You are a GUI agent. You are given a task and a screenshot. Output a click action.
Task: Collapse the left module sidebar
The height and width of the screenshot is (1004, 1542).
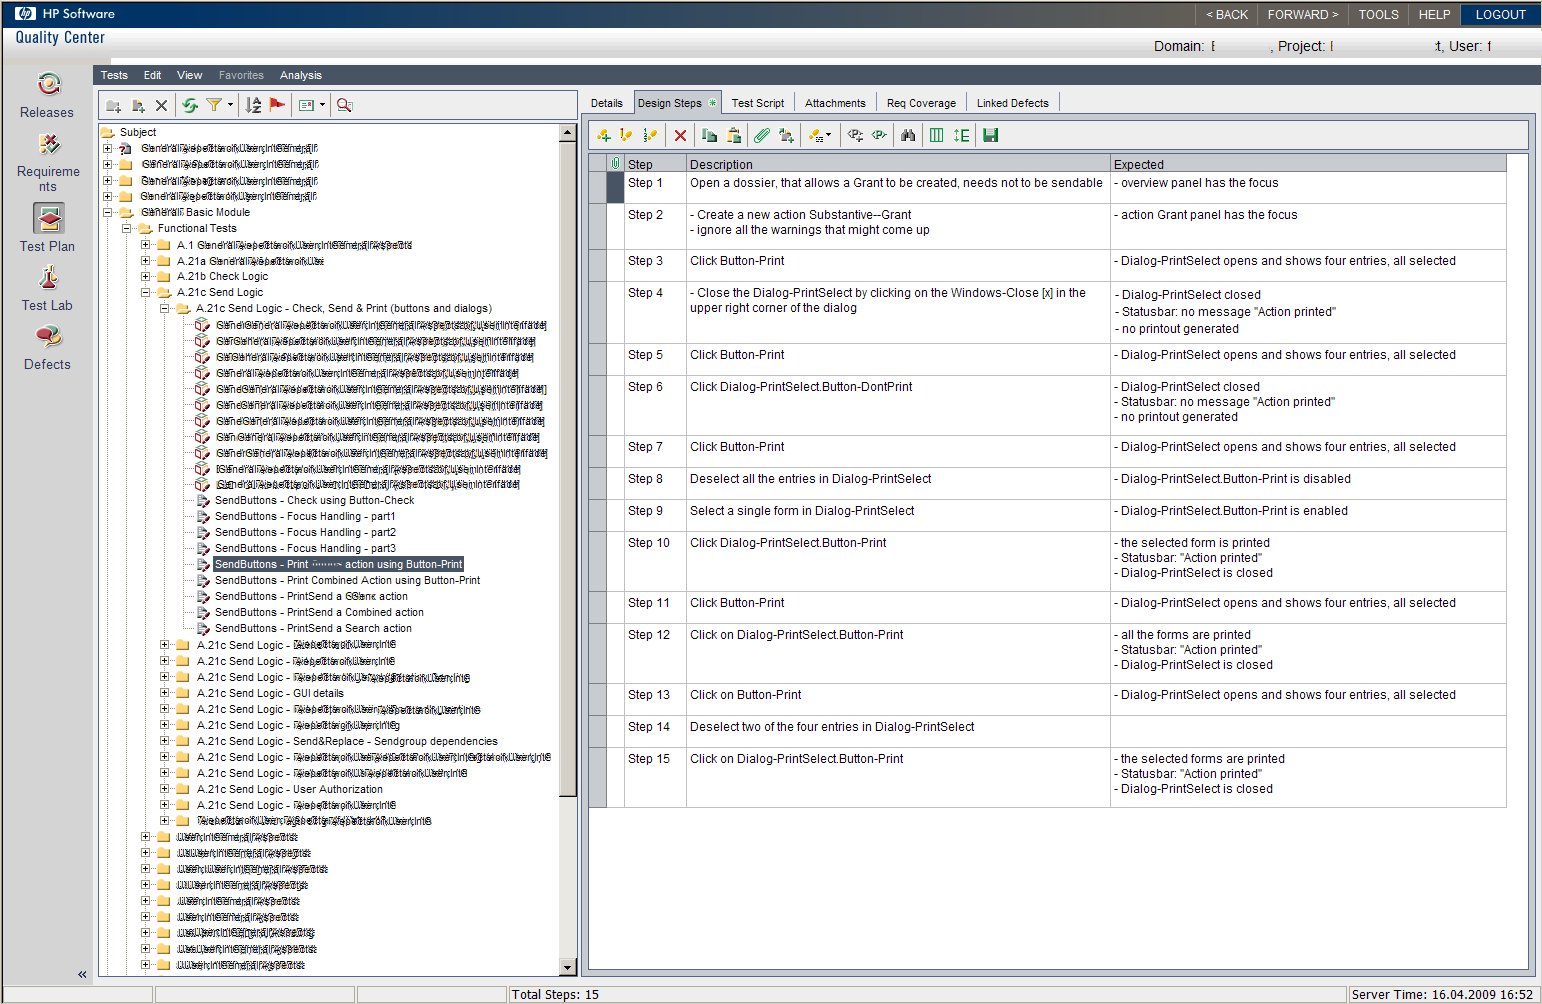(x=82, y=974)
